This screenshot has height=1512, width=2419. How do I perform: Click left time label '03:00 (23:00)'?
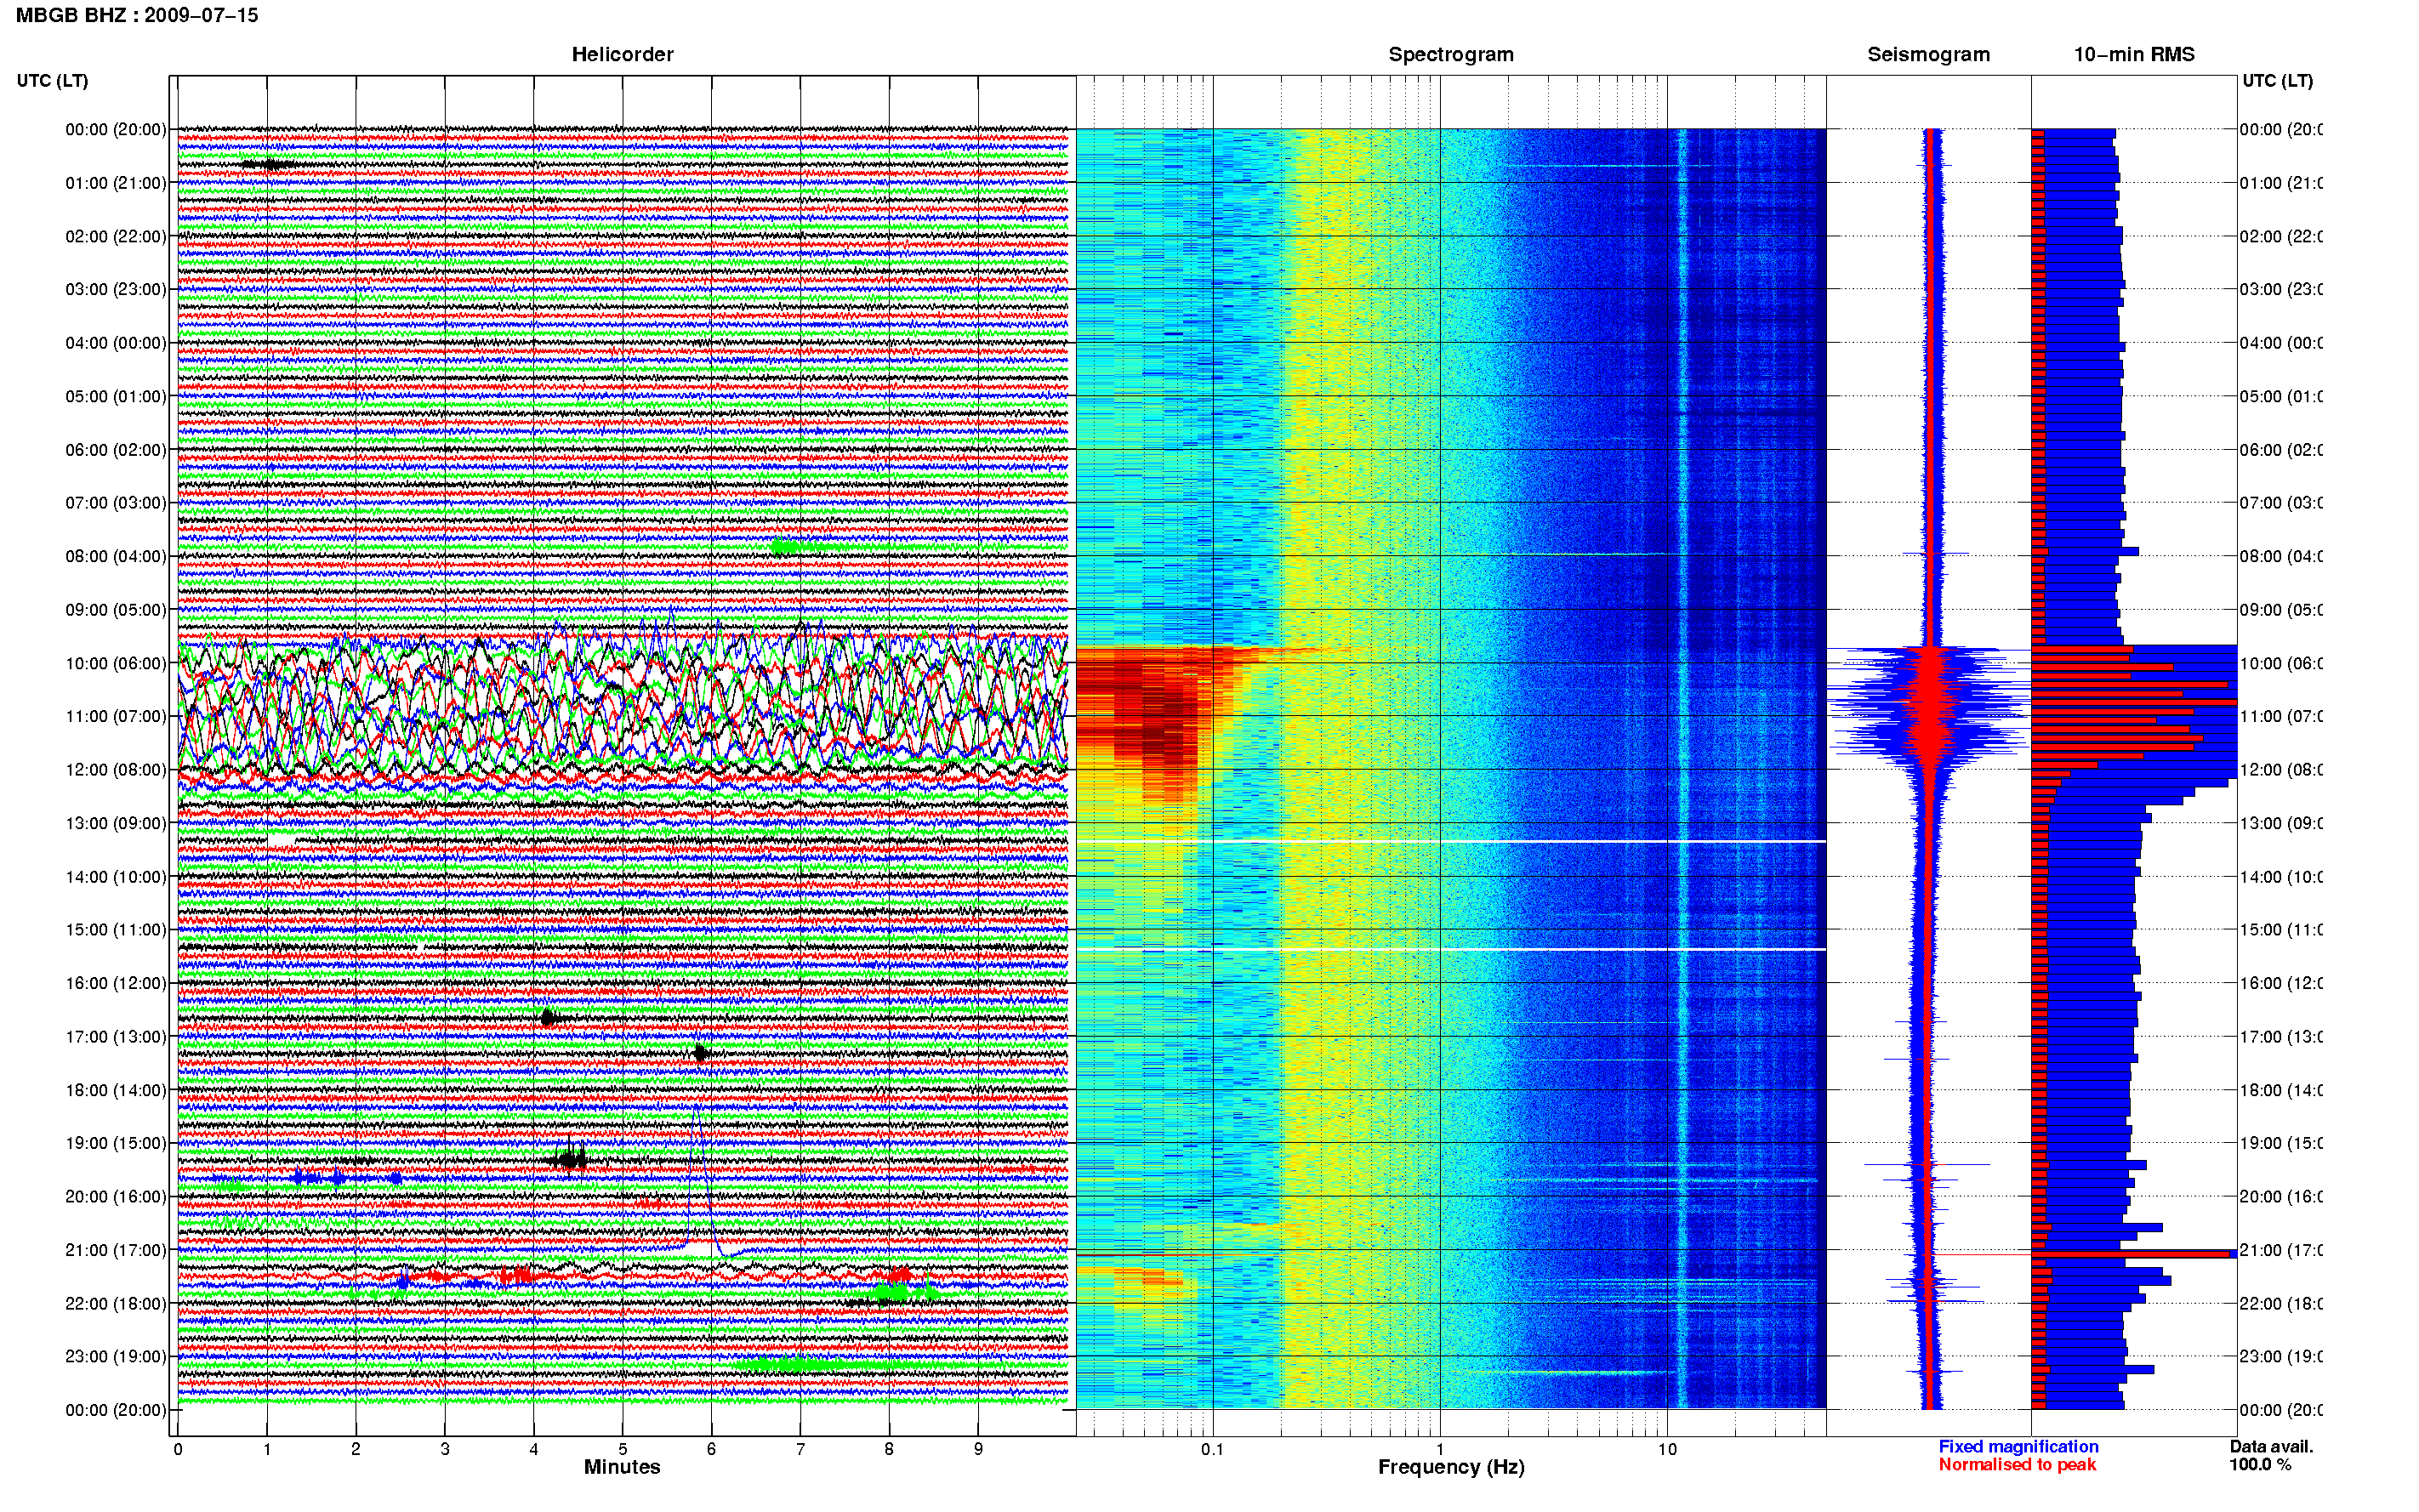click(x=116, y=289)
